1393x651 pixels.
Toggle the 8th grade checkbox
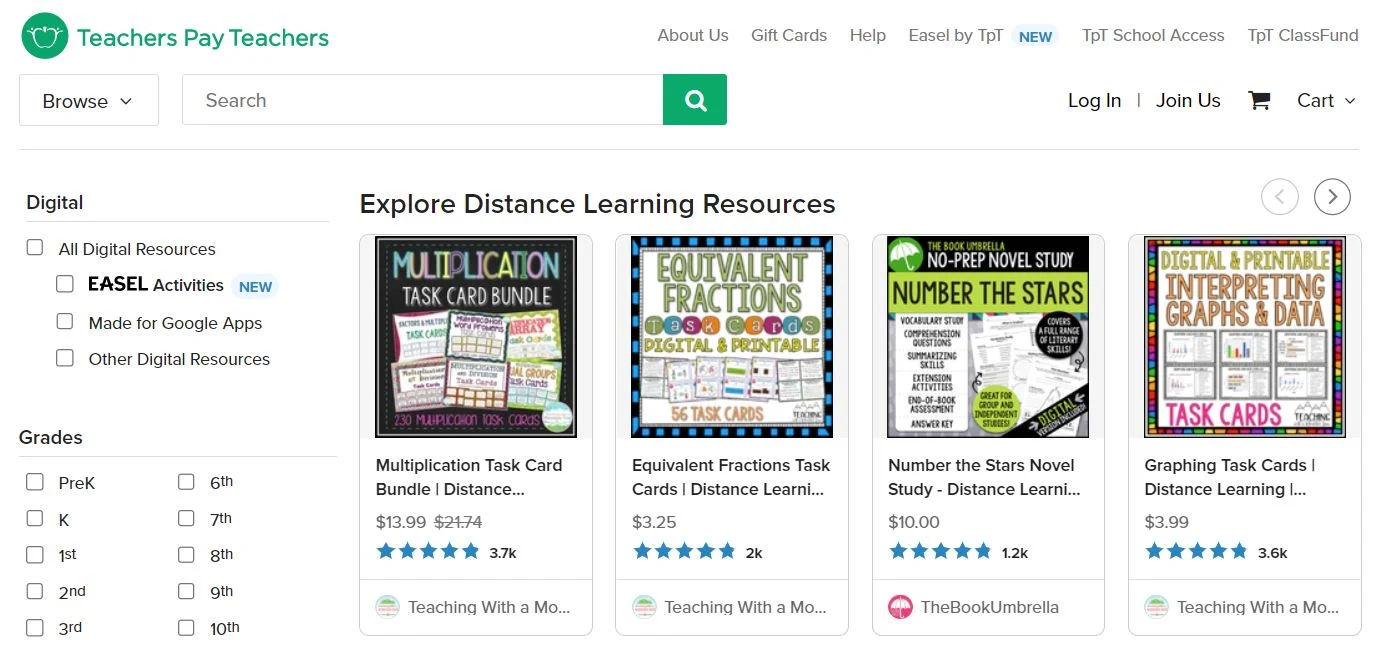click(186, 554)
